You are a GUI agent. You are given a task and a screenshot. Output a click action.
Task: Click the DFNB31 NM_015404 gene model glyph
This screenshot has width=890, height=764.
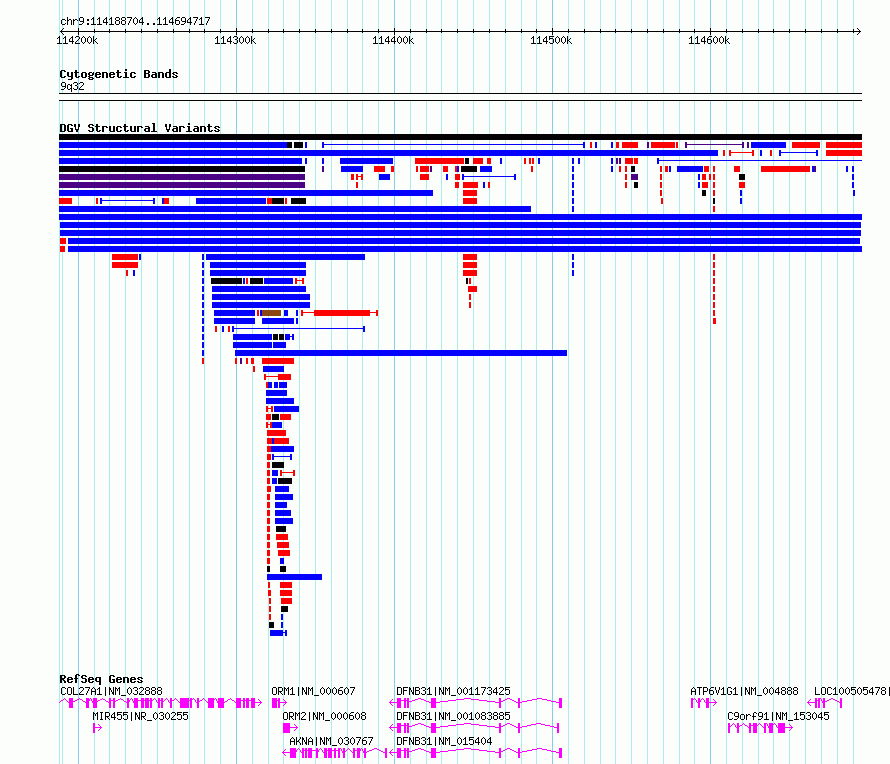[x=476, y=753]
